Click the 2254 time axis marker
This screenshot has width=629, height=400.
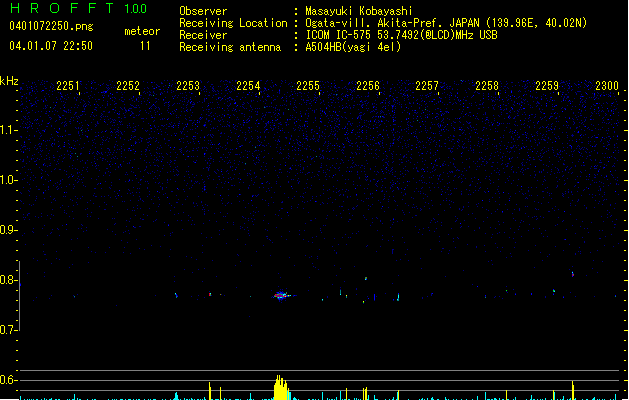(x=248, y=86)
